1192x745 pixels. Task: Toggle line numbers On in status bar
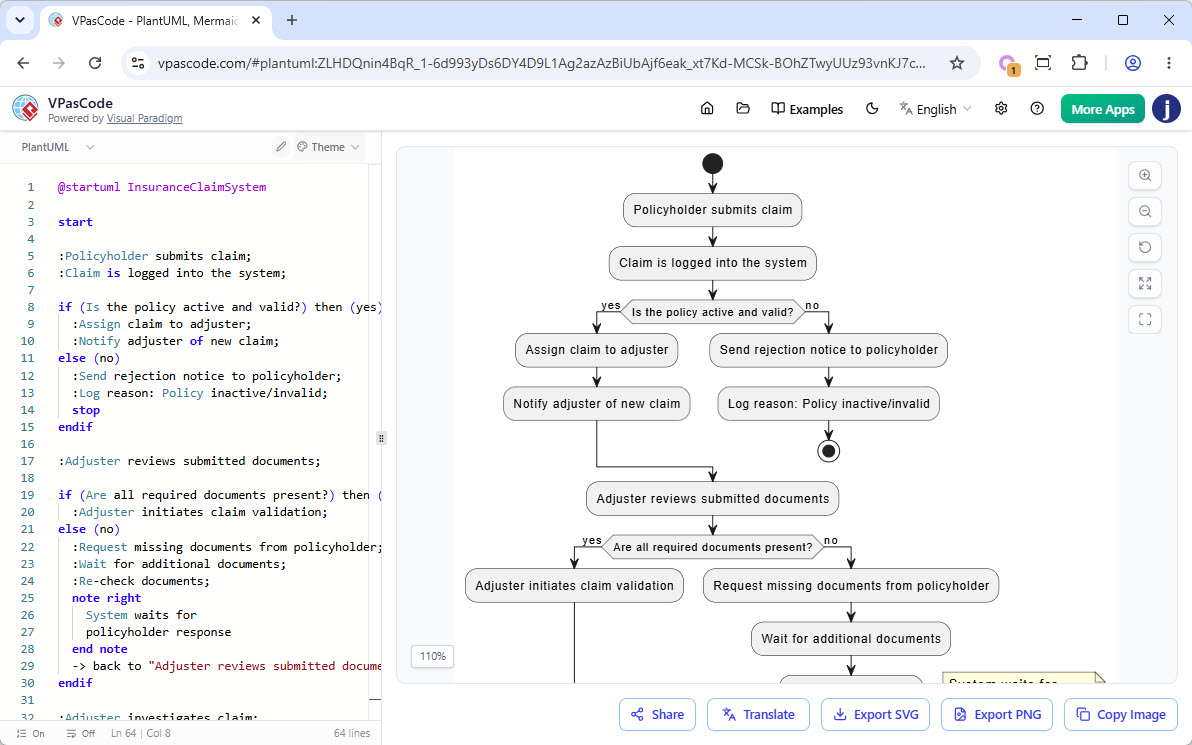tap(31, 734)
